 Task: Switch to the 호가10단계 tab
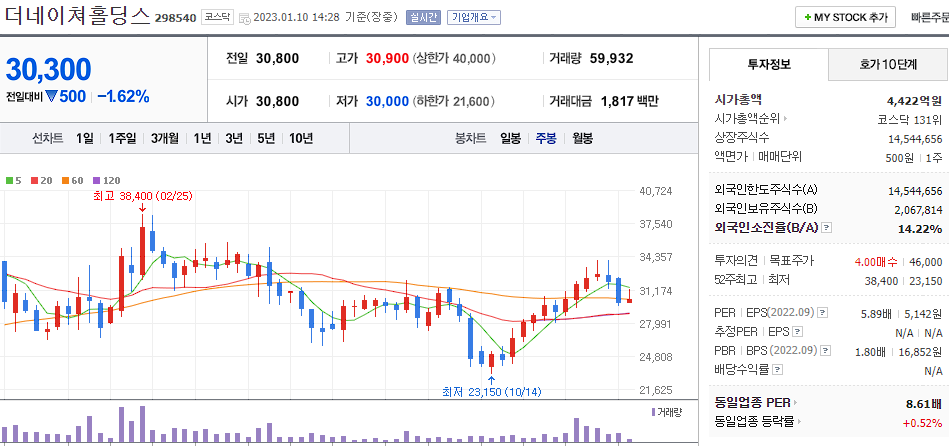click(888, 64)
